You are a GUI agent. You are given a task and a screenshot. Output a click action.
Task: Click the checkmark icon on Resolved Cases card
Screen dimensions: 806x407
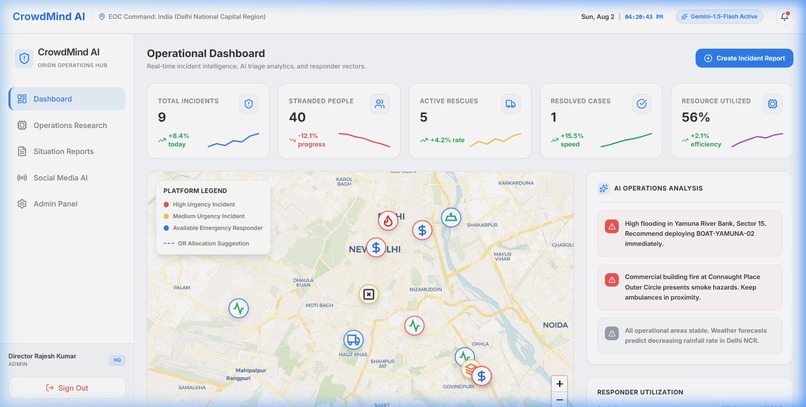point(642,104)
